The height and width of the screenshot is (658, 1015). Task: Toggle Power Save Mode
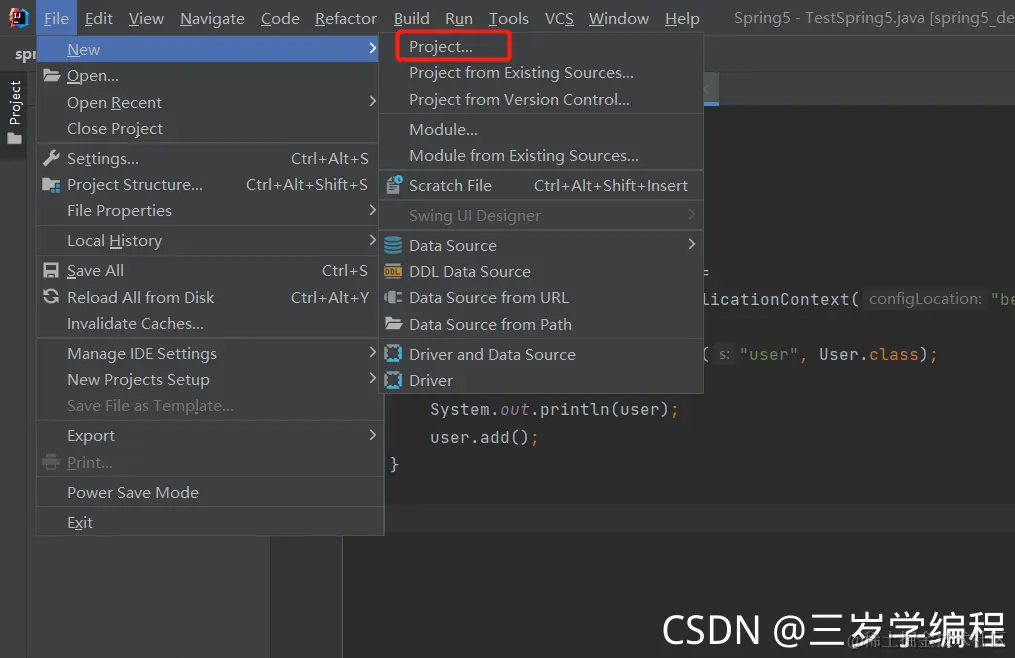click(210, 492)
